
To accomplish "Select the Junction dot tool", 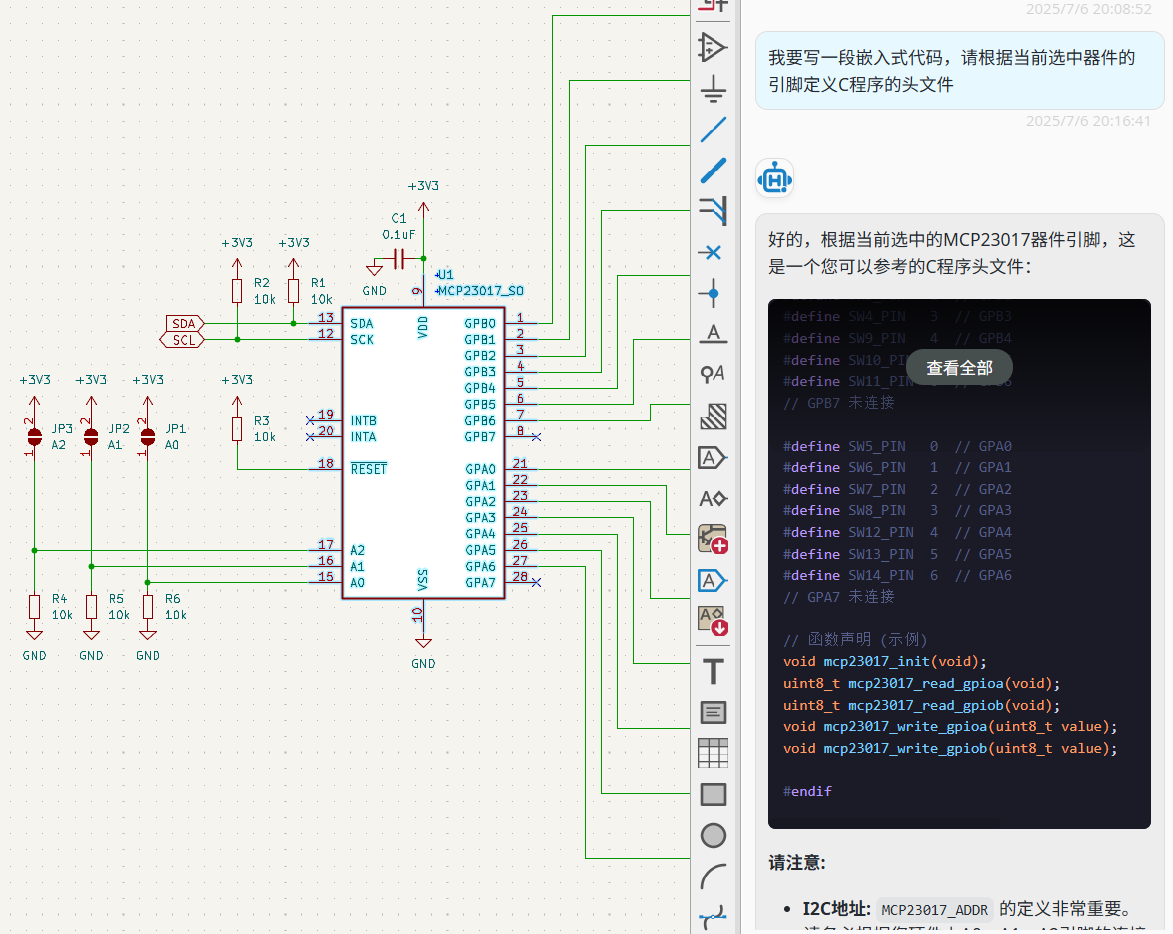I will [x=713, y=292].
